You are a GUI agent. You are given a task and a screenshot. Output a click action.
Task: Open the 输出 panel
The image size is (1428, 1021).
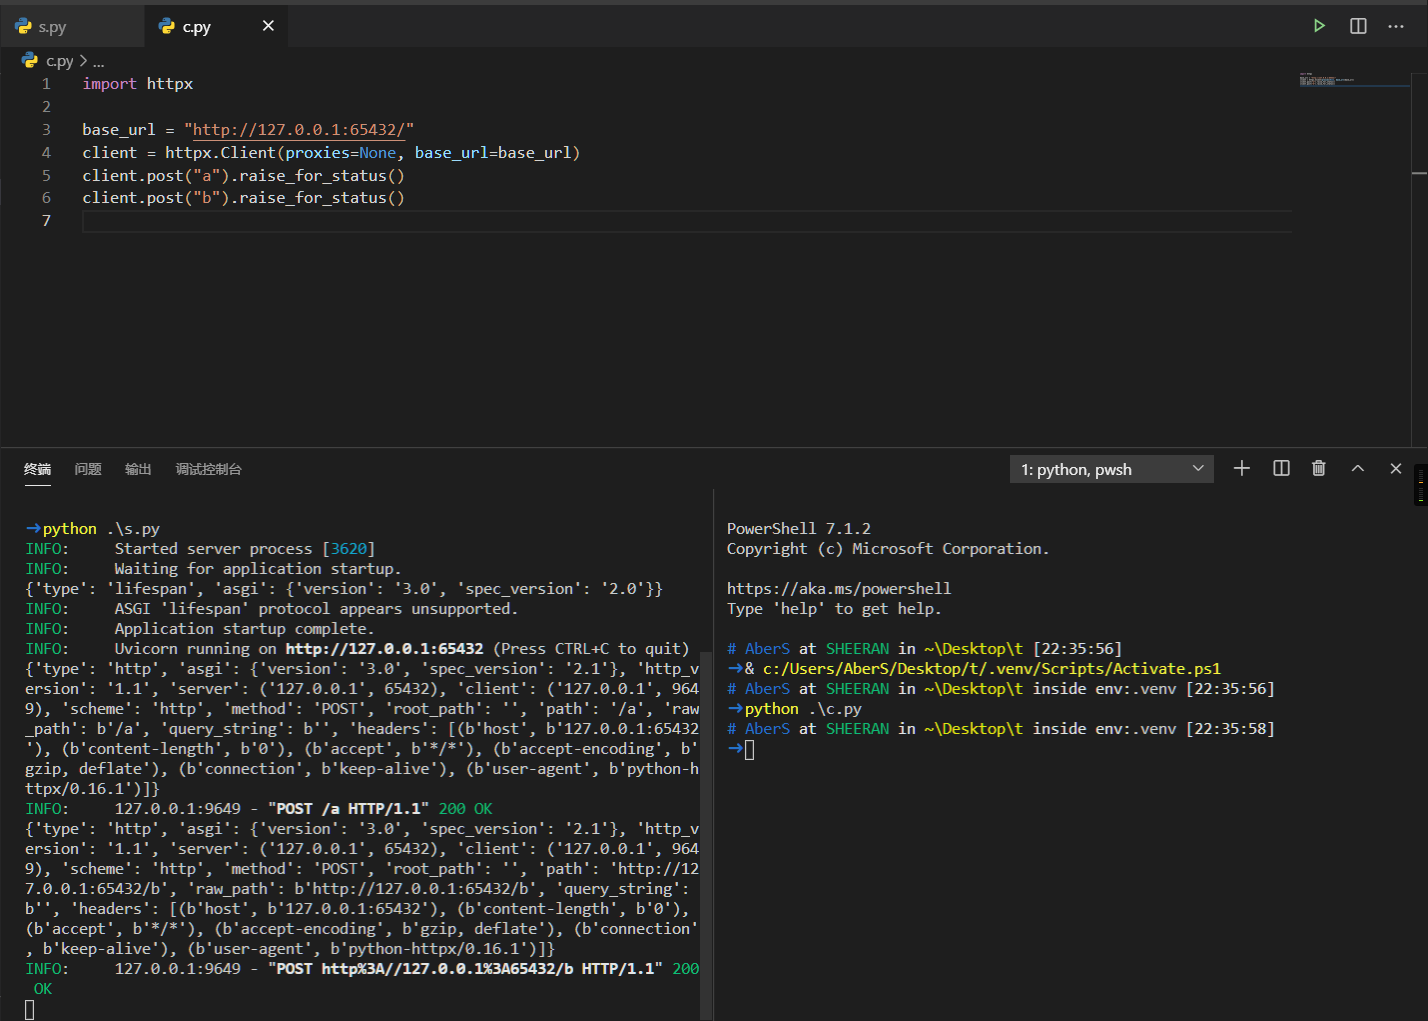point(137,469)
